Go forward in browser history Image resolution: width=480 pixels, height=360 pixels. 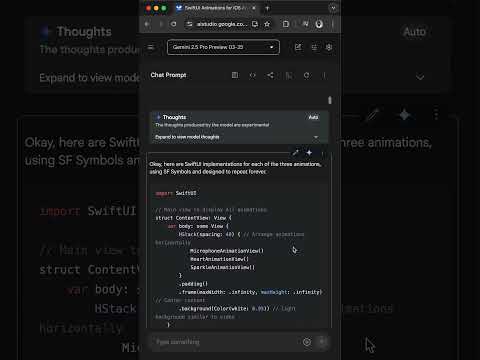point(161,24)
